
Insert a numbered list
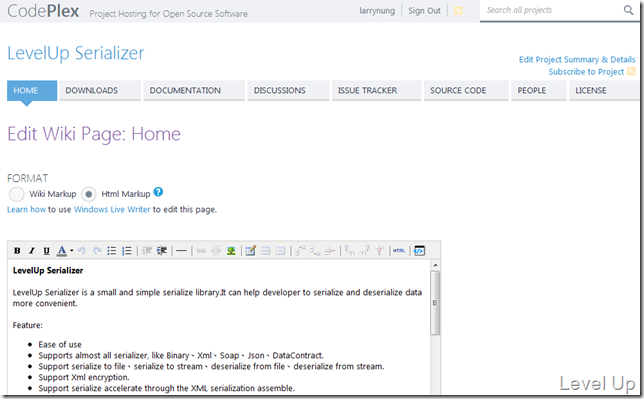pos(127,251)
